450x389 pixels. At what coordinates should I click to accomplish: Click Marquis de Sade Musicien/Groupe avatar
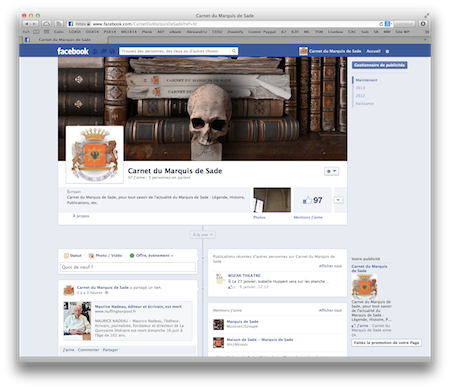(218, 324)
